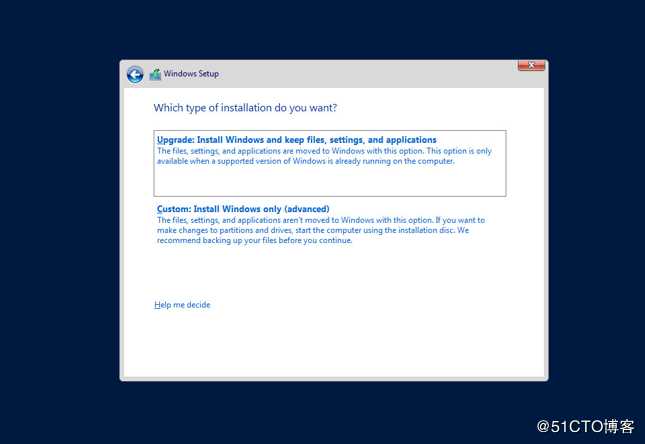Choose Upgrade: Install Windows and keep files
The width and height of the screenshot is (645, 444).
click(x=329, y=163)
